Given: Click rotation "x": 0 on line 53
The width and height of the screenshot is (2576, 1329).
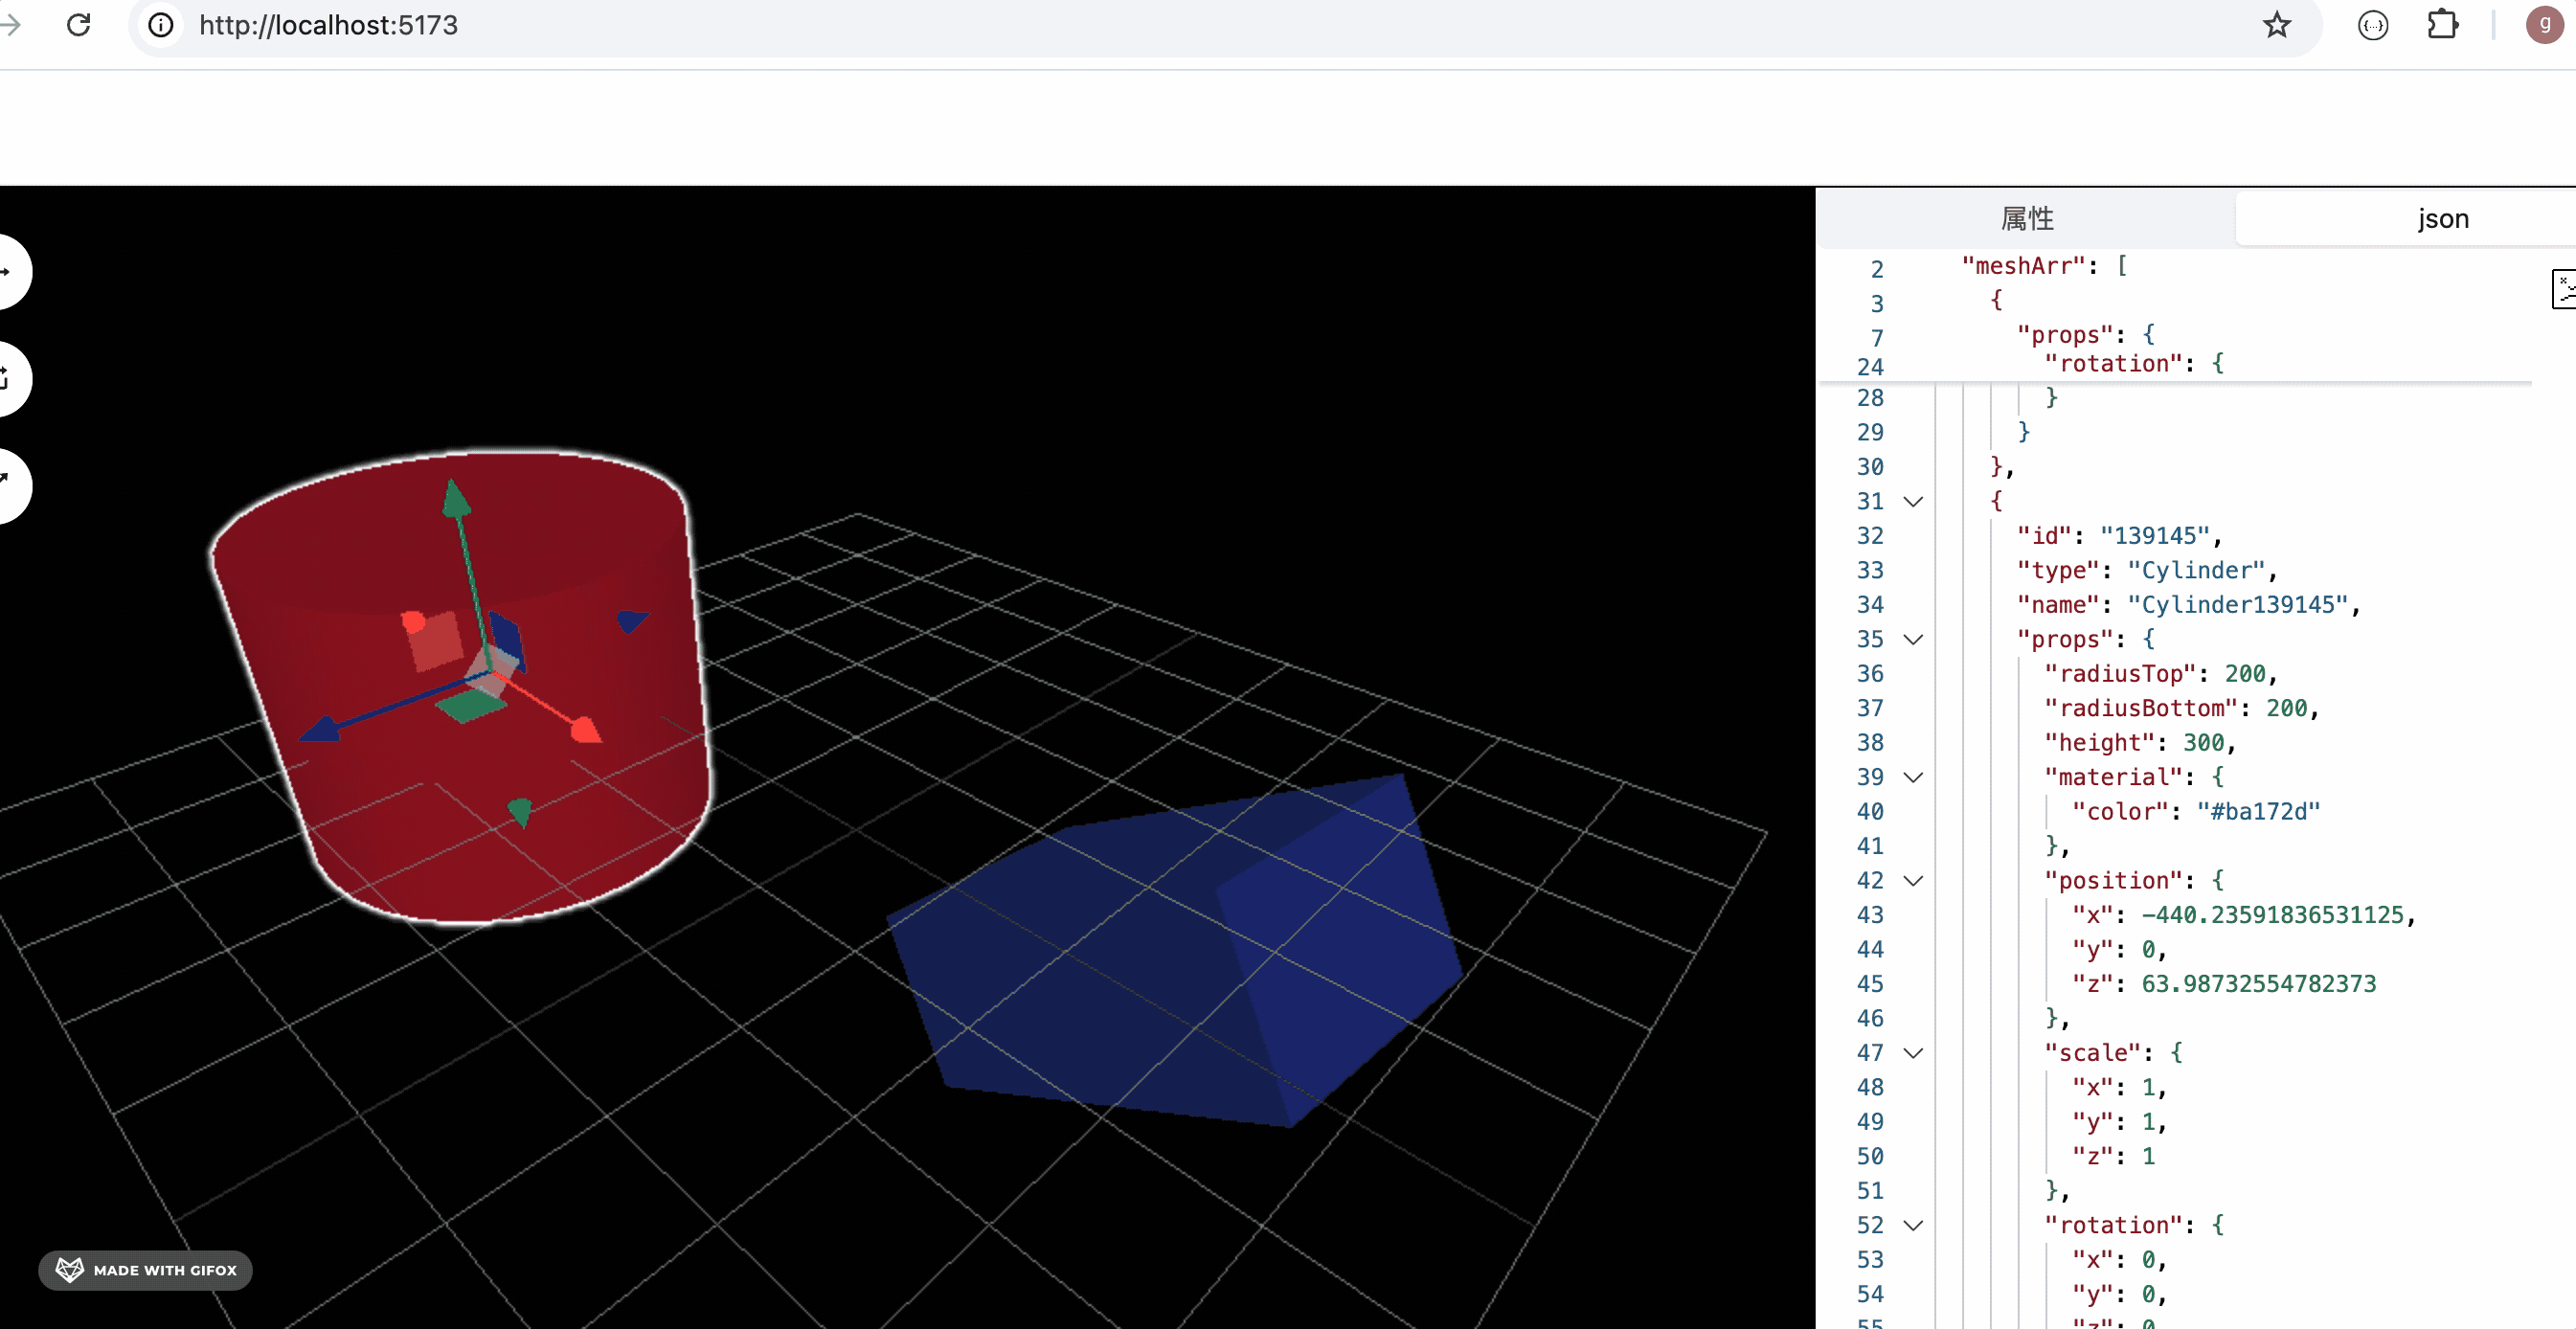Looking at the screenshot, I should pyautogui.click(x=2118, y=1260).
